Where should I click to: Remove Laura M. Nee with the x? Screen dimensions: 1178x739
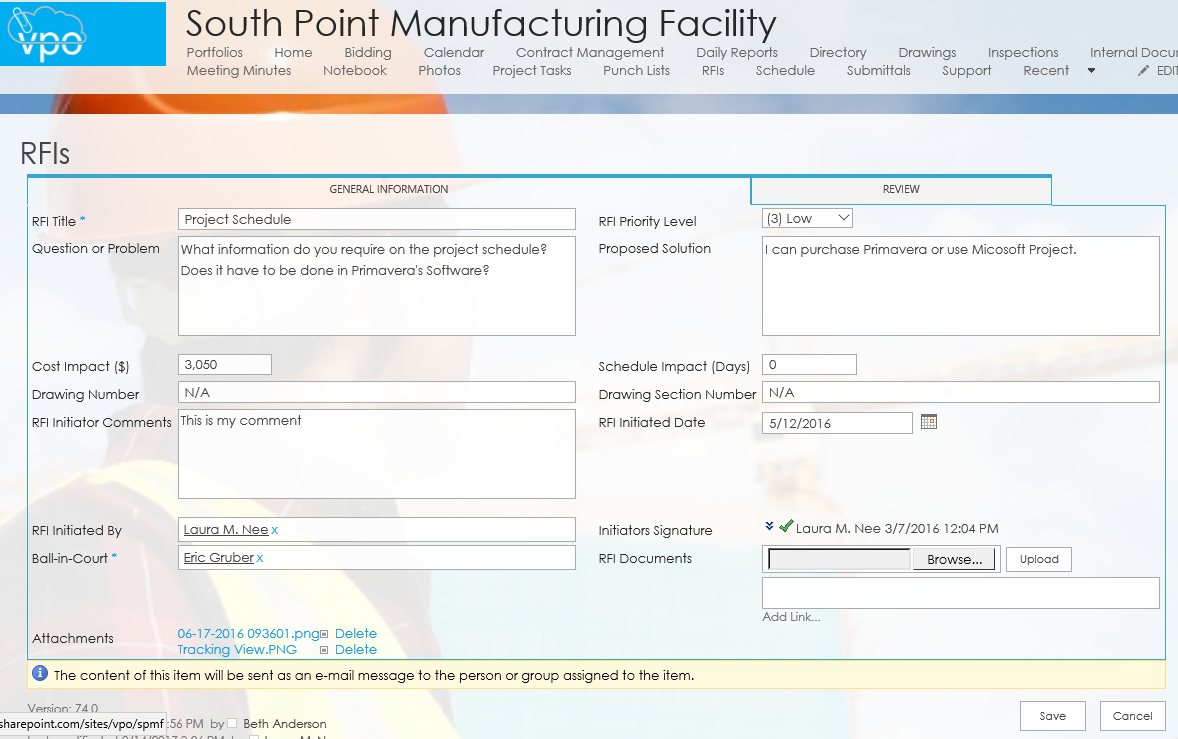tap(275, 530)
